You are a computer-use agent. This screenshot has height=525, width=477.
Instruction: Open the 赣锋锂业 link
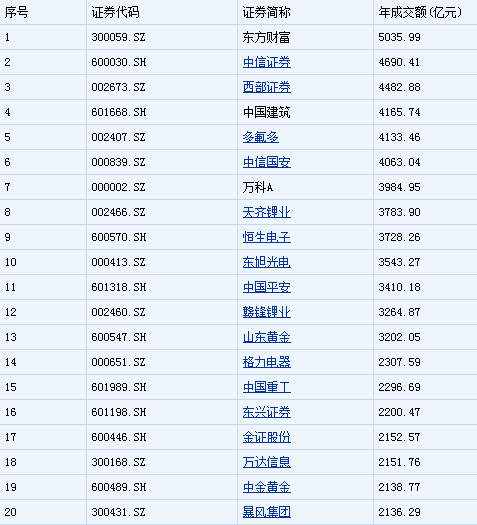tap(267, 312)
